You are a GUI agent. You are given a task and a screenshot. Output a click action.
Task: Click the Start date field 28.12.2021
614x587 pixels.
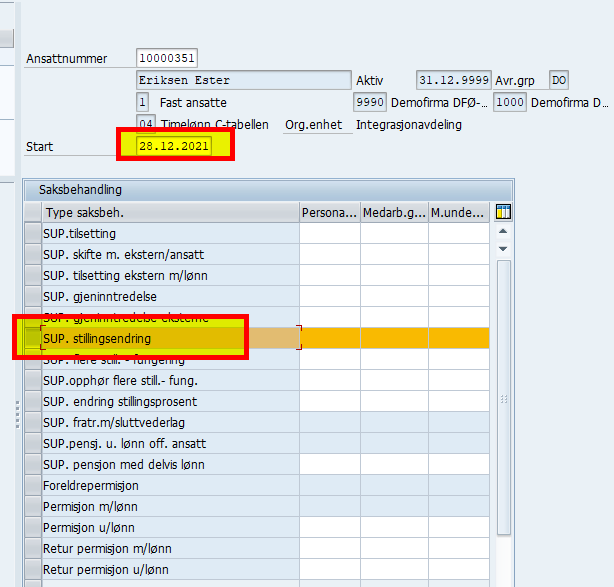(x=174, y=146)
